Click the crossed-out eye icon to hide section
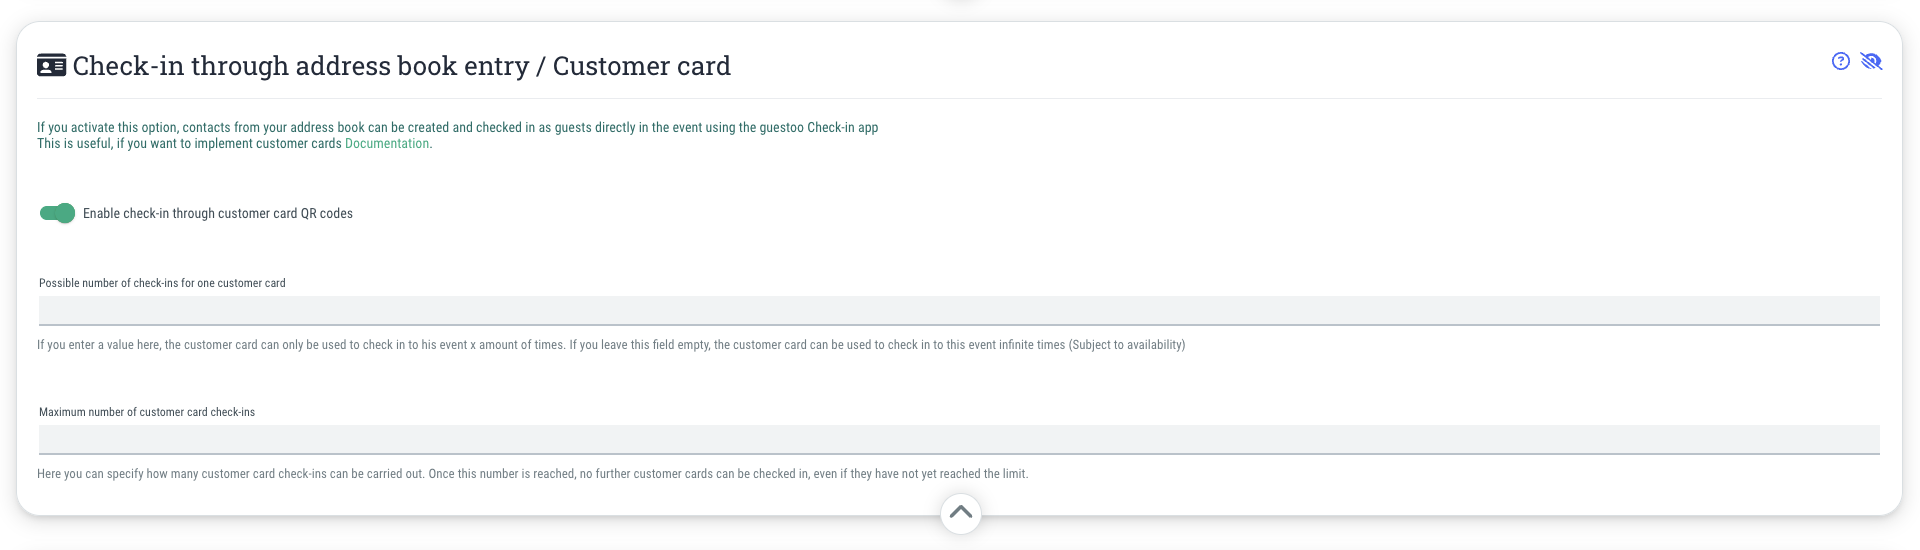1920x550 pixels. click(1871, 61)
